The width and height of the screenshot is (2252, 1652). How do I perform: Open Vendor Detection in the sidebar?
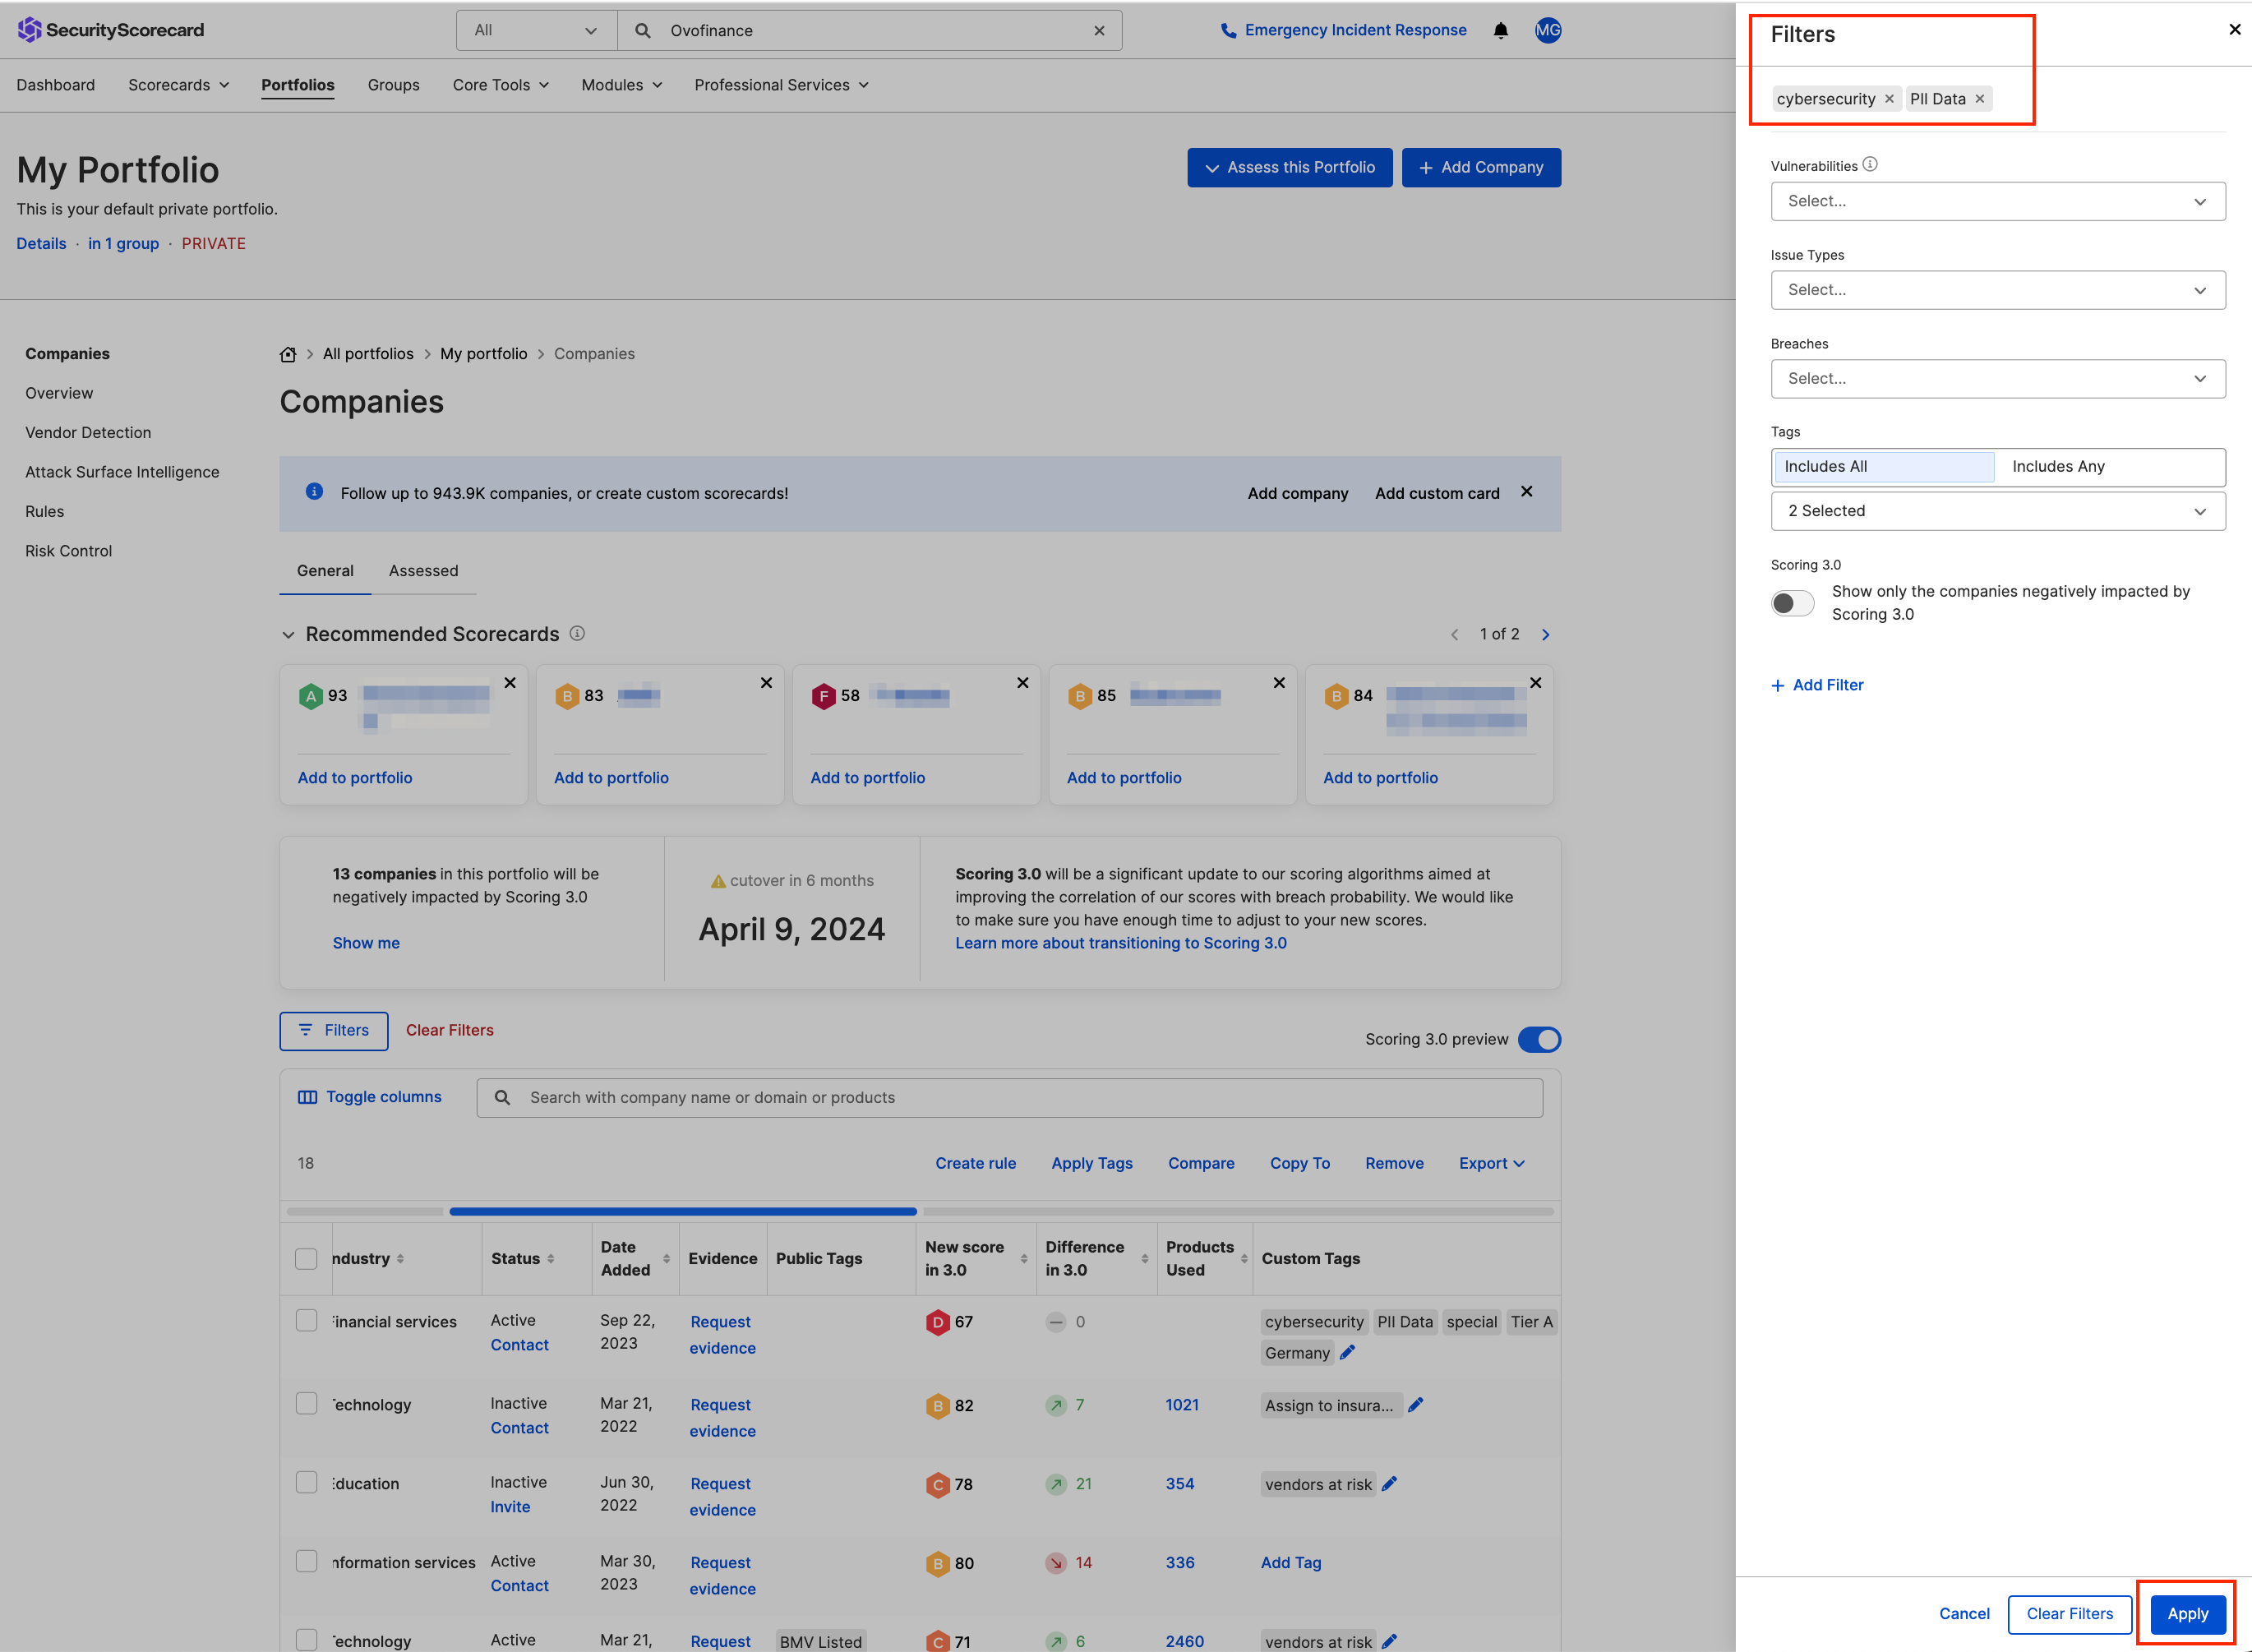point(88,433)
